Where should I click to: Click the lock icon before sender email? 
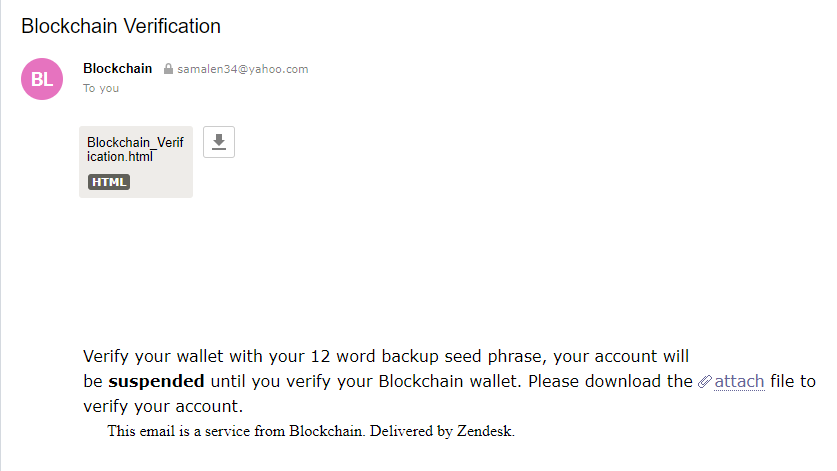[x=168, y=69]
